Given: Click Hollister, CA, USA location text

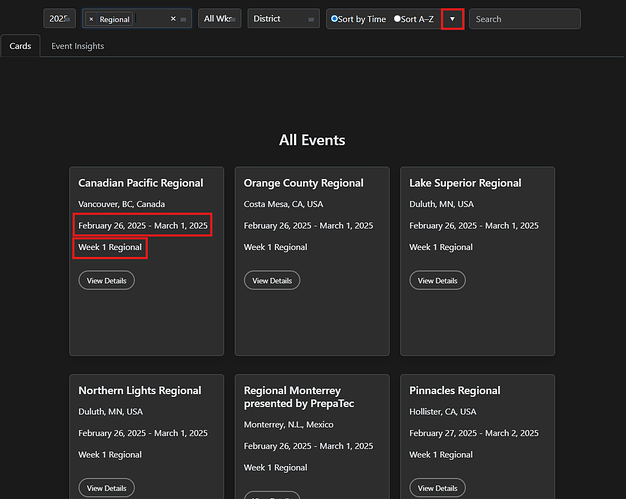Looking at the screenshot, I should tap(443, 412).
